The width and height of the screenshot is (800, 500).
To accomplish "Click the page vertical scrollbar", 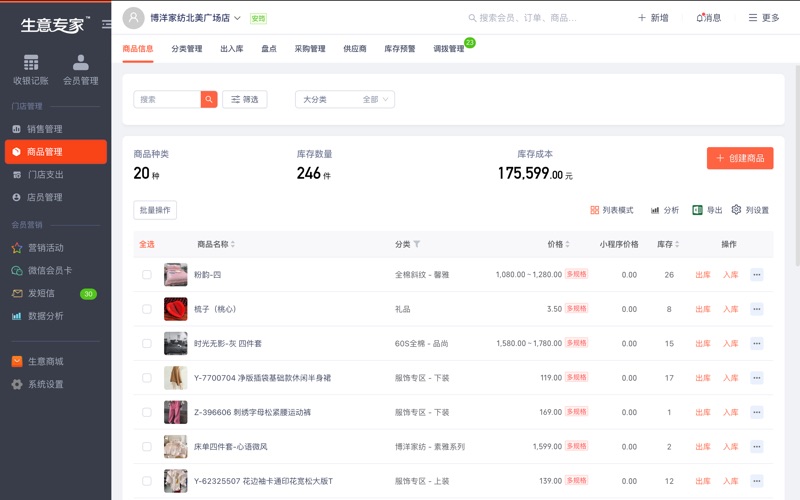I will (797, 166).
